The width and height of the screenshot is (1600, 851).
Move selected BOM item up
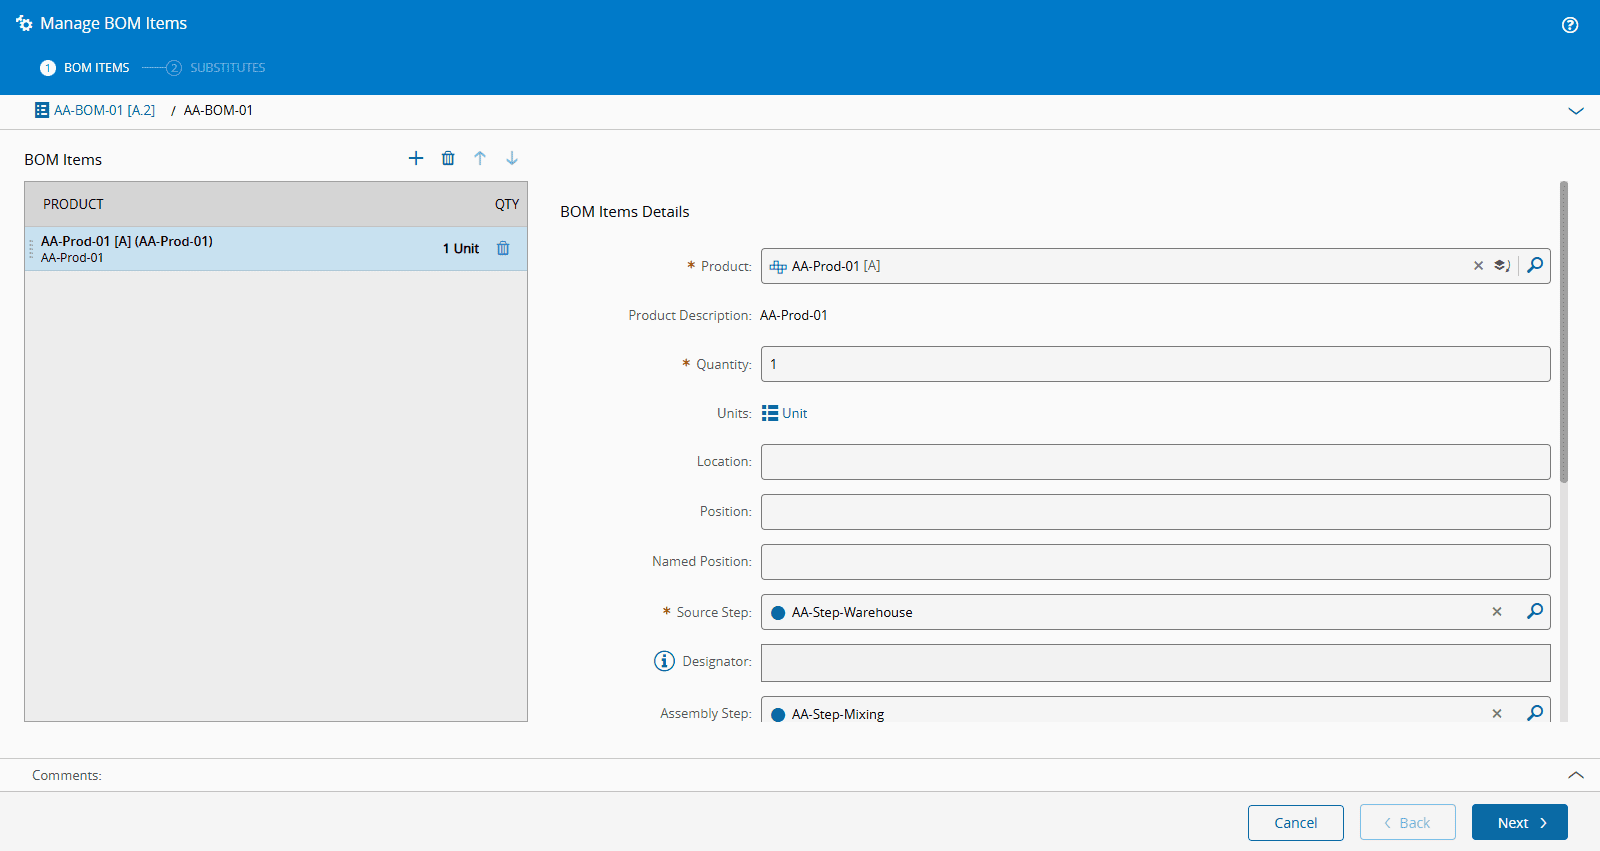pyautogui.click(x=480, y=158)
